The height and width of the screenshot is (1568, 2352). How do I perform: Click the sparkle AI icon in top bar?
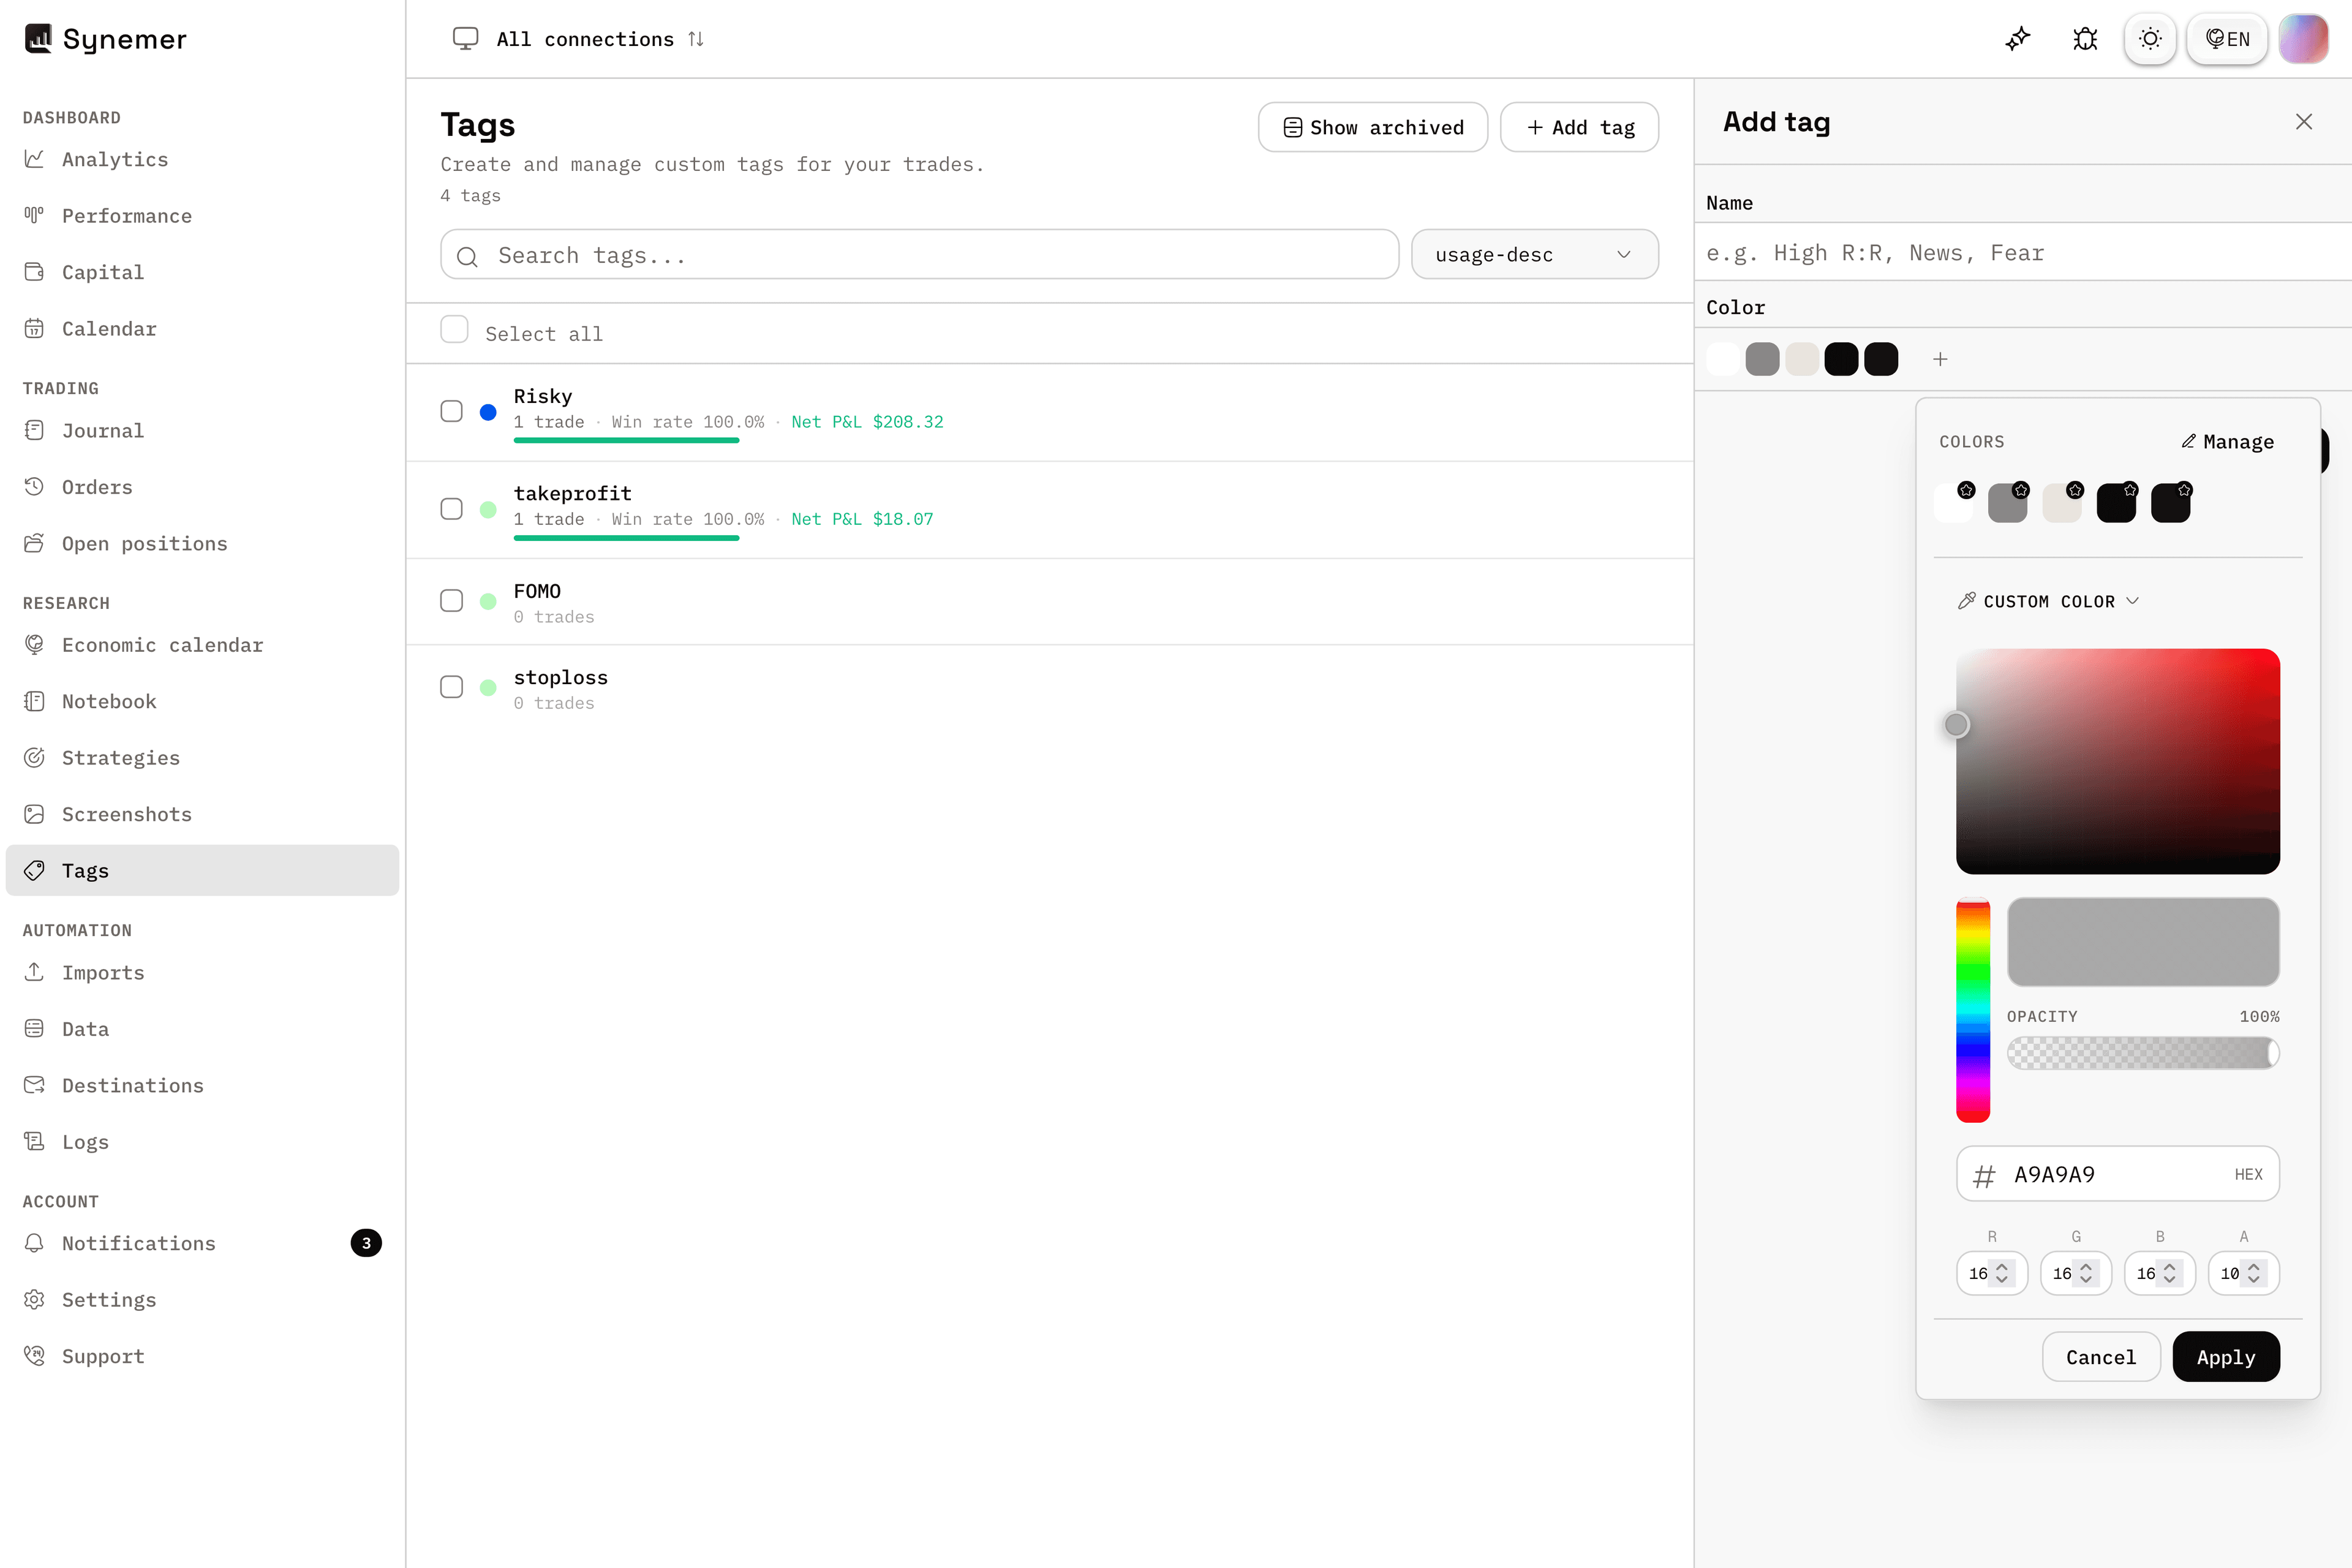[x=2018, y=39]
